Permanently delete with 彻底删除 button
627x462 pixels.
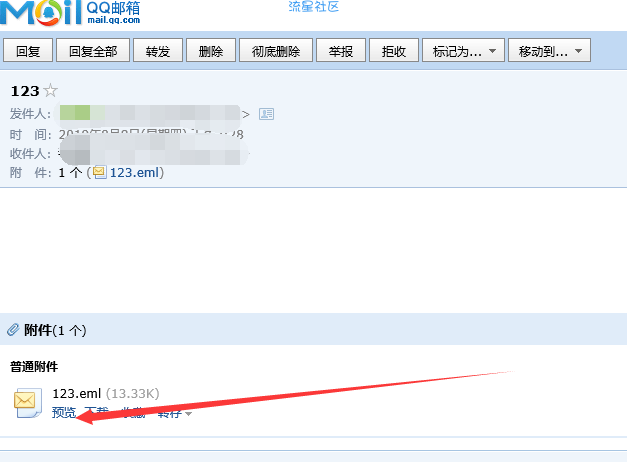click(x=276, y=50)
